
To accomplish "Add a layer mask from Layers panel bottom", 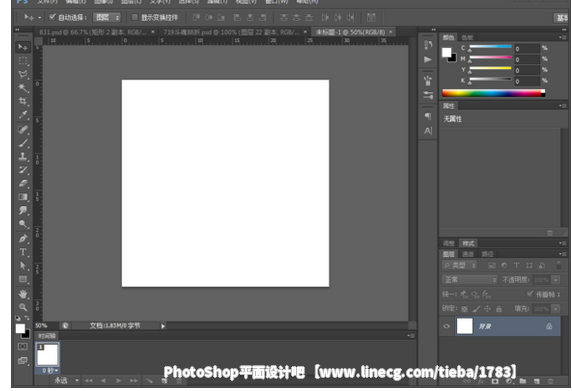I will click(x=495, y=381).
